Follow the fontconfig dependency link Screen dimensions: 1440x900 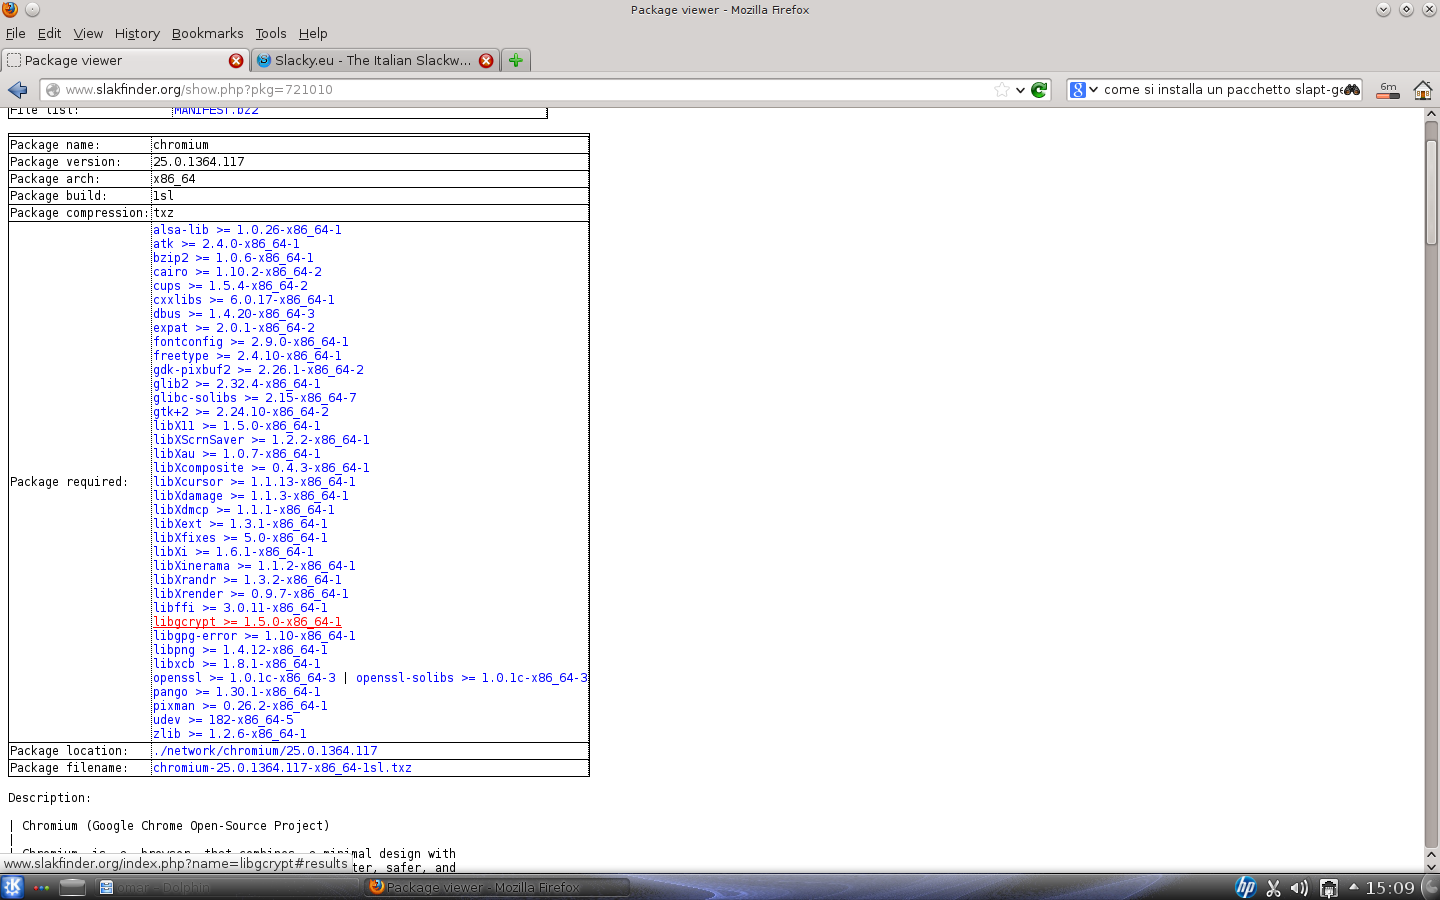click(251, 342)
